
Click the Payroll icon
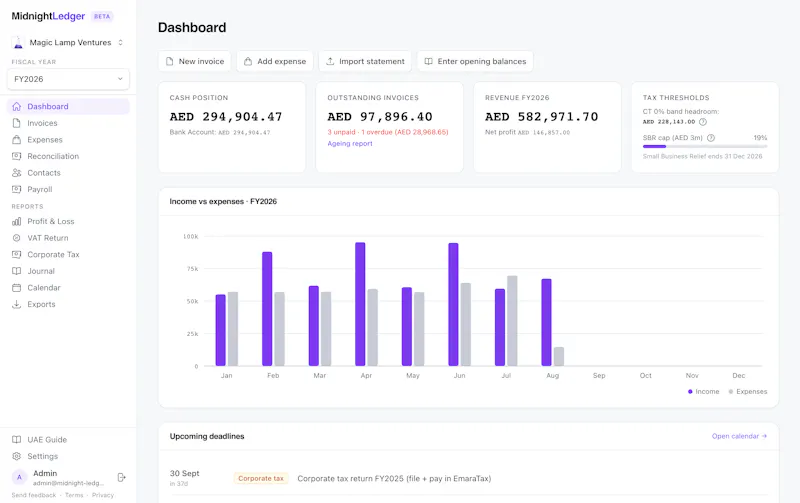16,189
